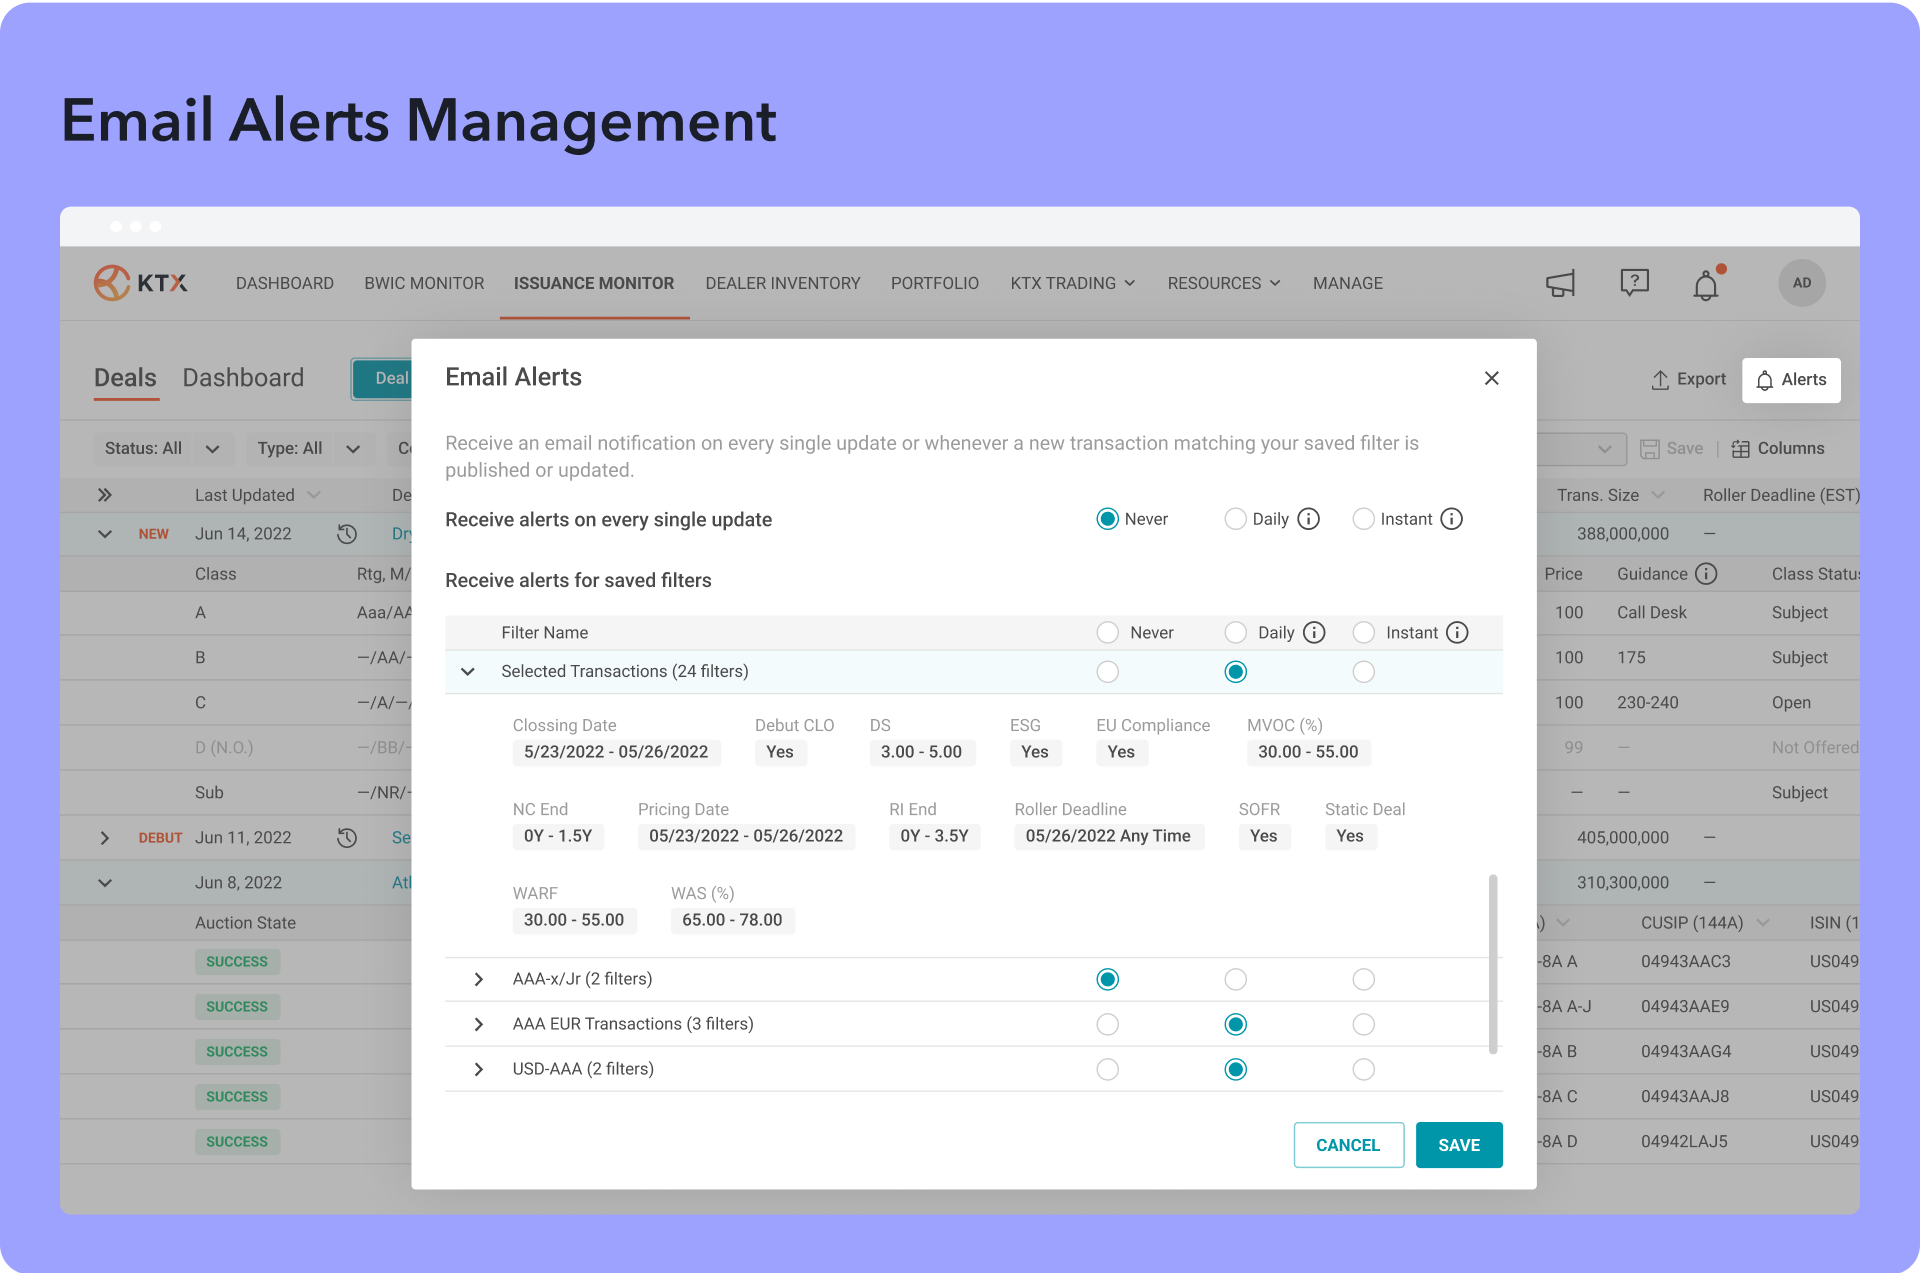The image size is (1920, 1273).
Task: Click the Guidance info icon
Action: tap(1706, 574)
